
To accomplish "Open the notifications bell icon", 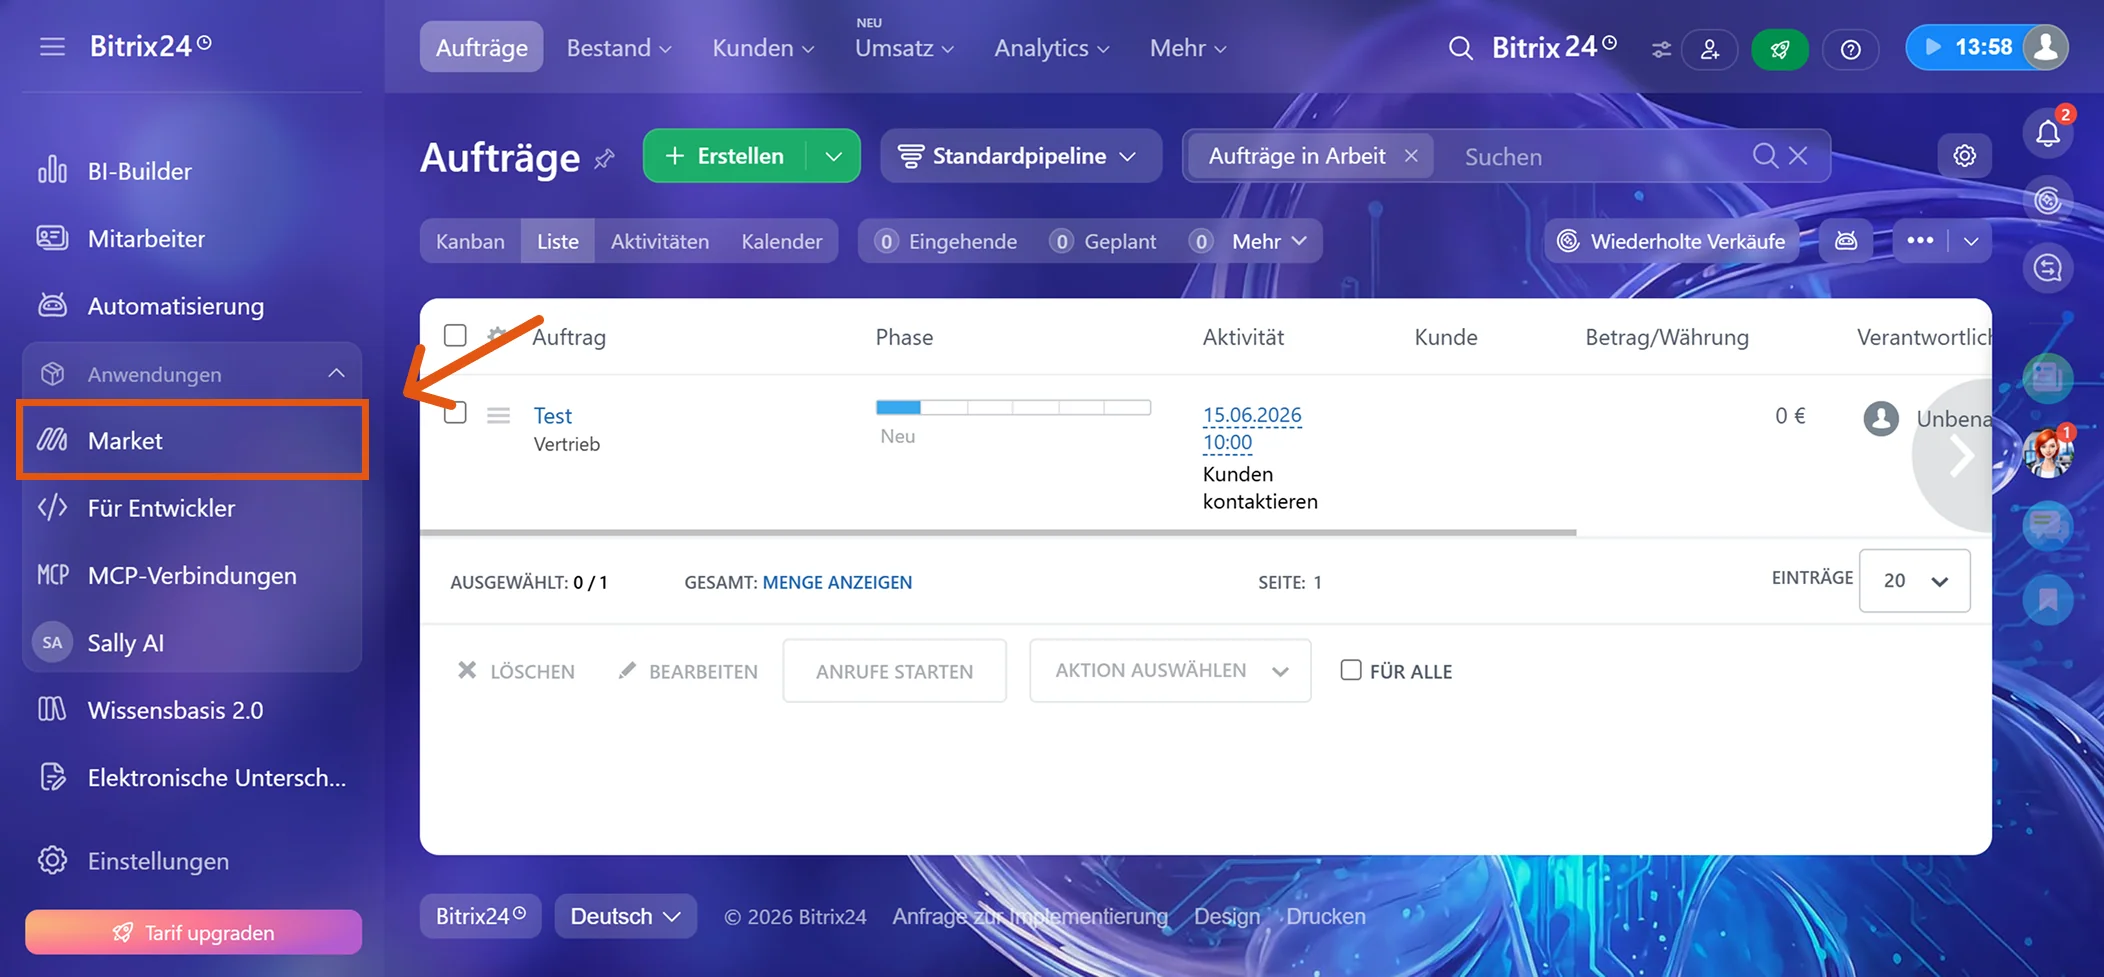I will tap(2047, 133).
